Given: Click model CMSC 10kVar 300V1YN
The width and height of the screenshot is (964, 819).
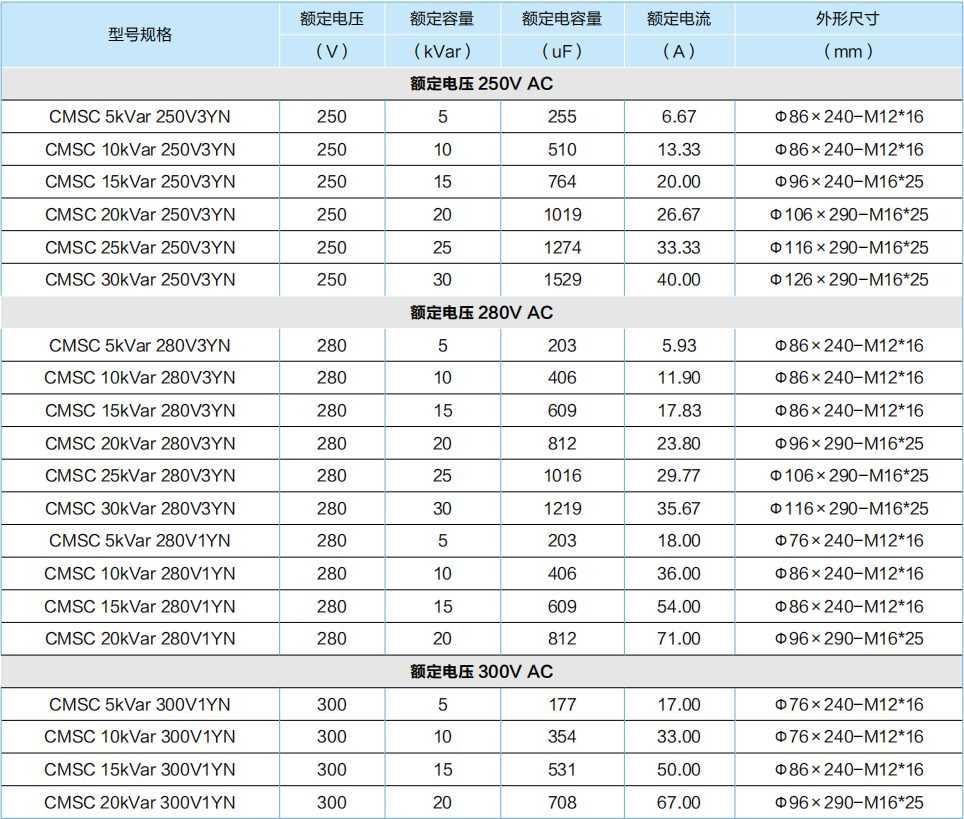Looking at the screenshot, I should click(x=140, y=737).
